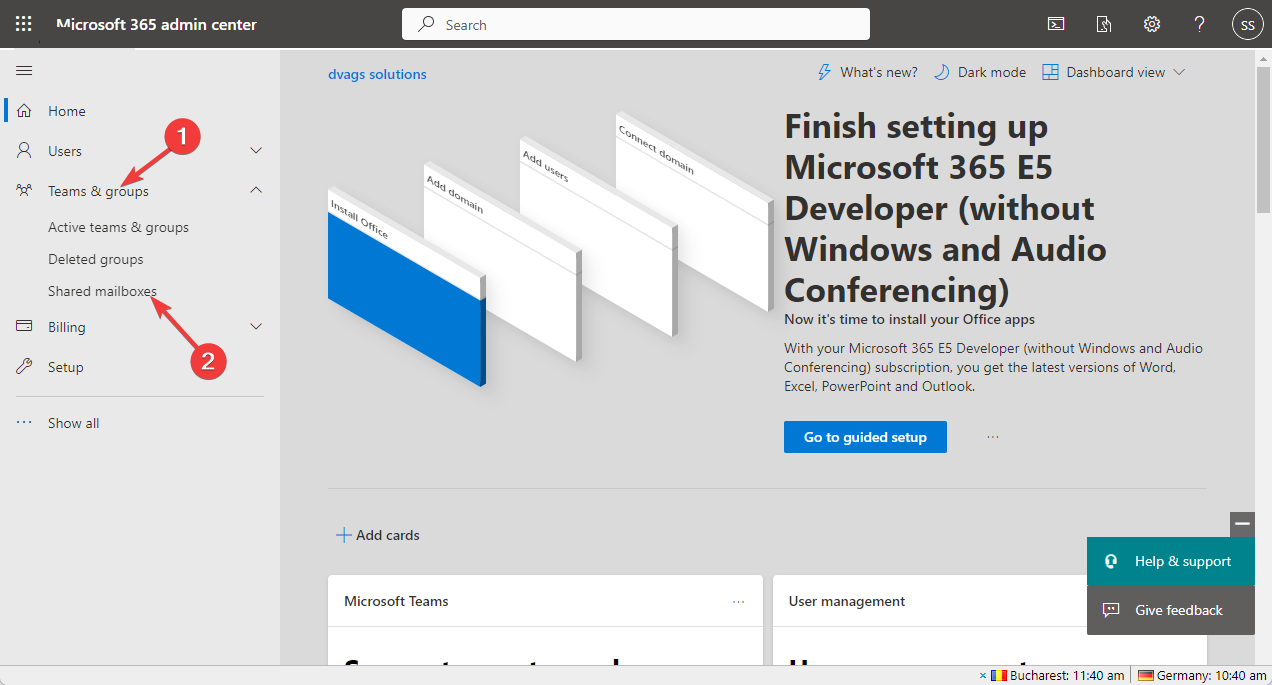Image resolution: width=1272 pixels, height=685 pixels.
Task: Click the Users person icon
Action: [x=25, y=150]
